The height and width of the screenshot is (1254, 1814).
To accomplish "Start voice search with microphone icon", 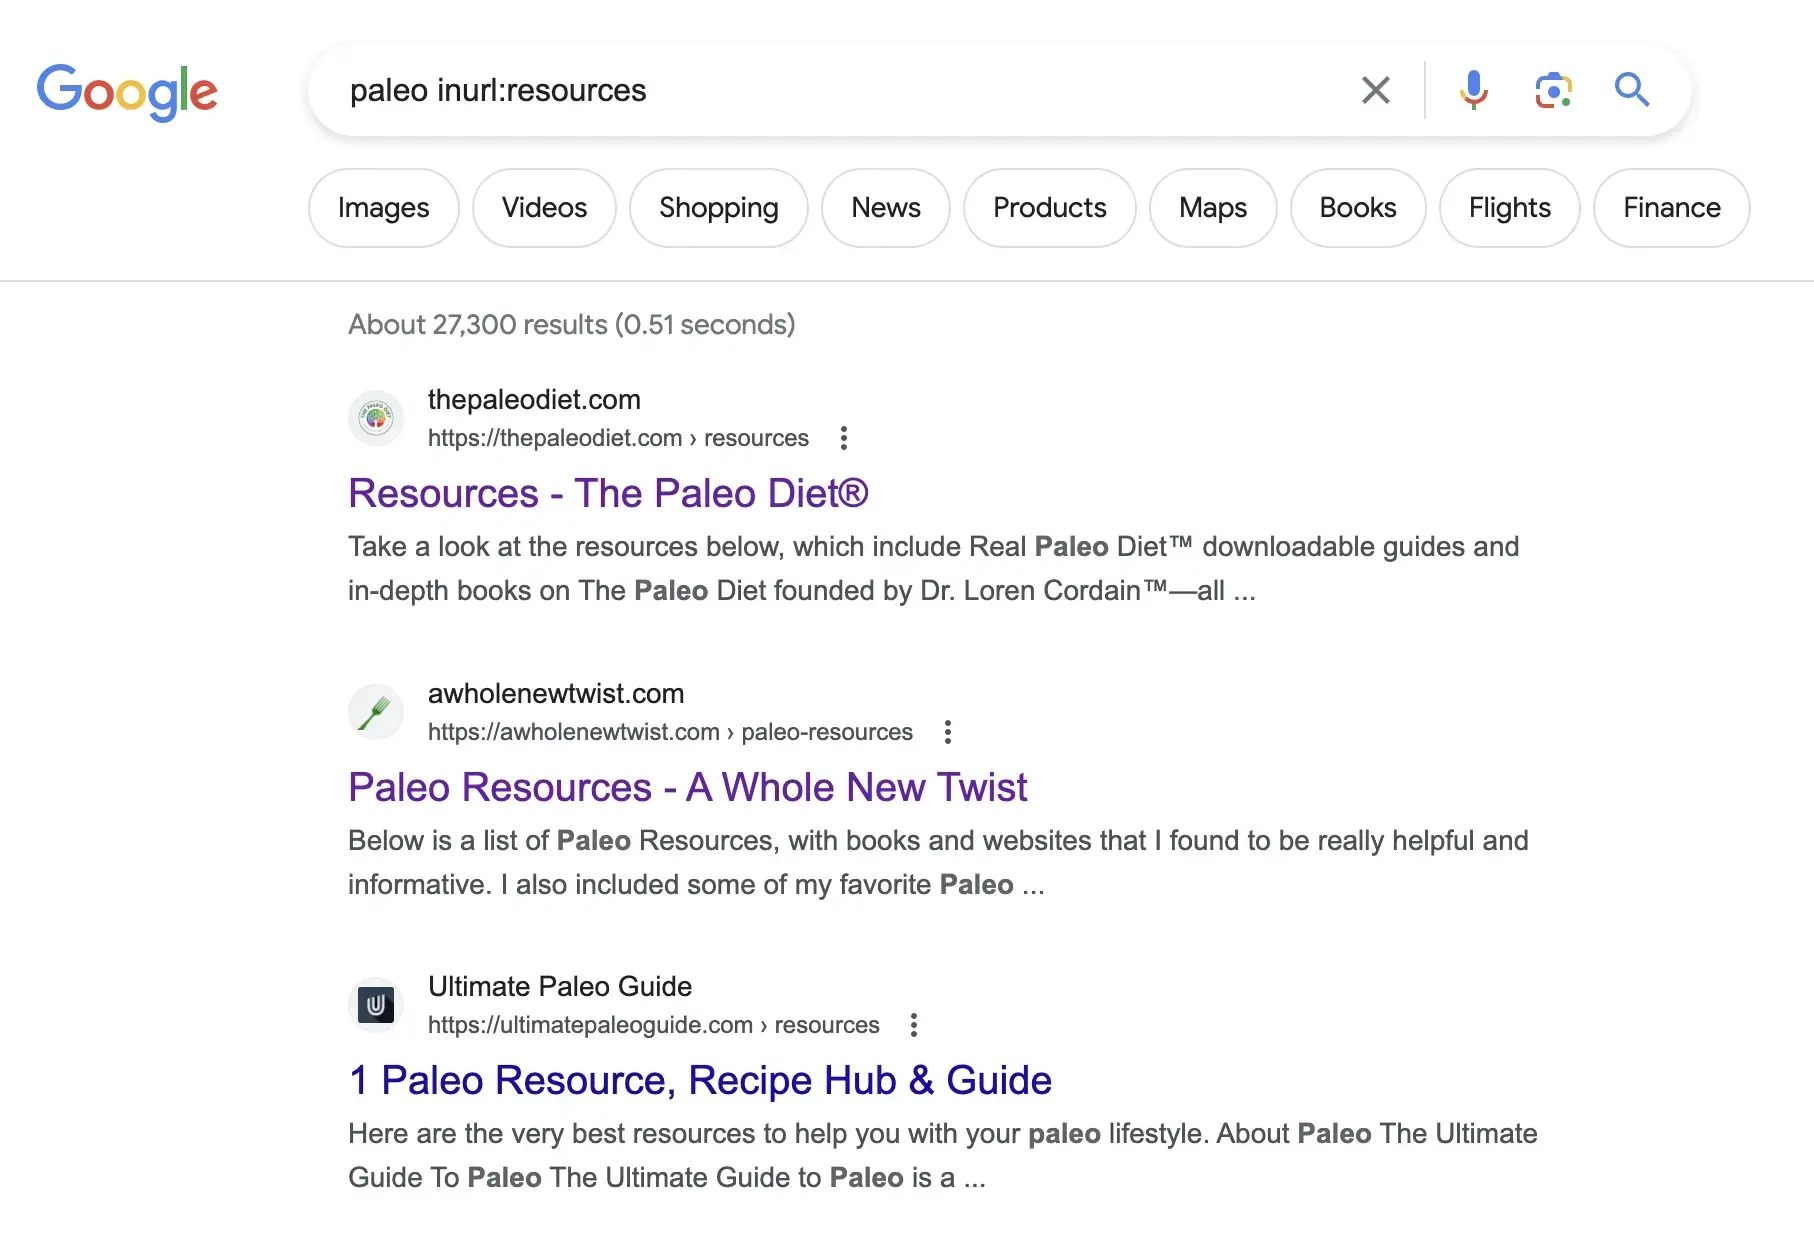I will coord(1472,90).
